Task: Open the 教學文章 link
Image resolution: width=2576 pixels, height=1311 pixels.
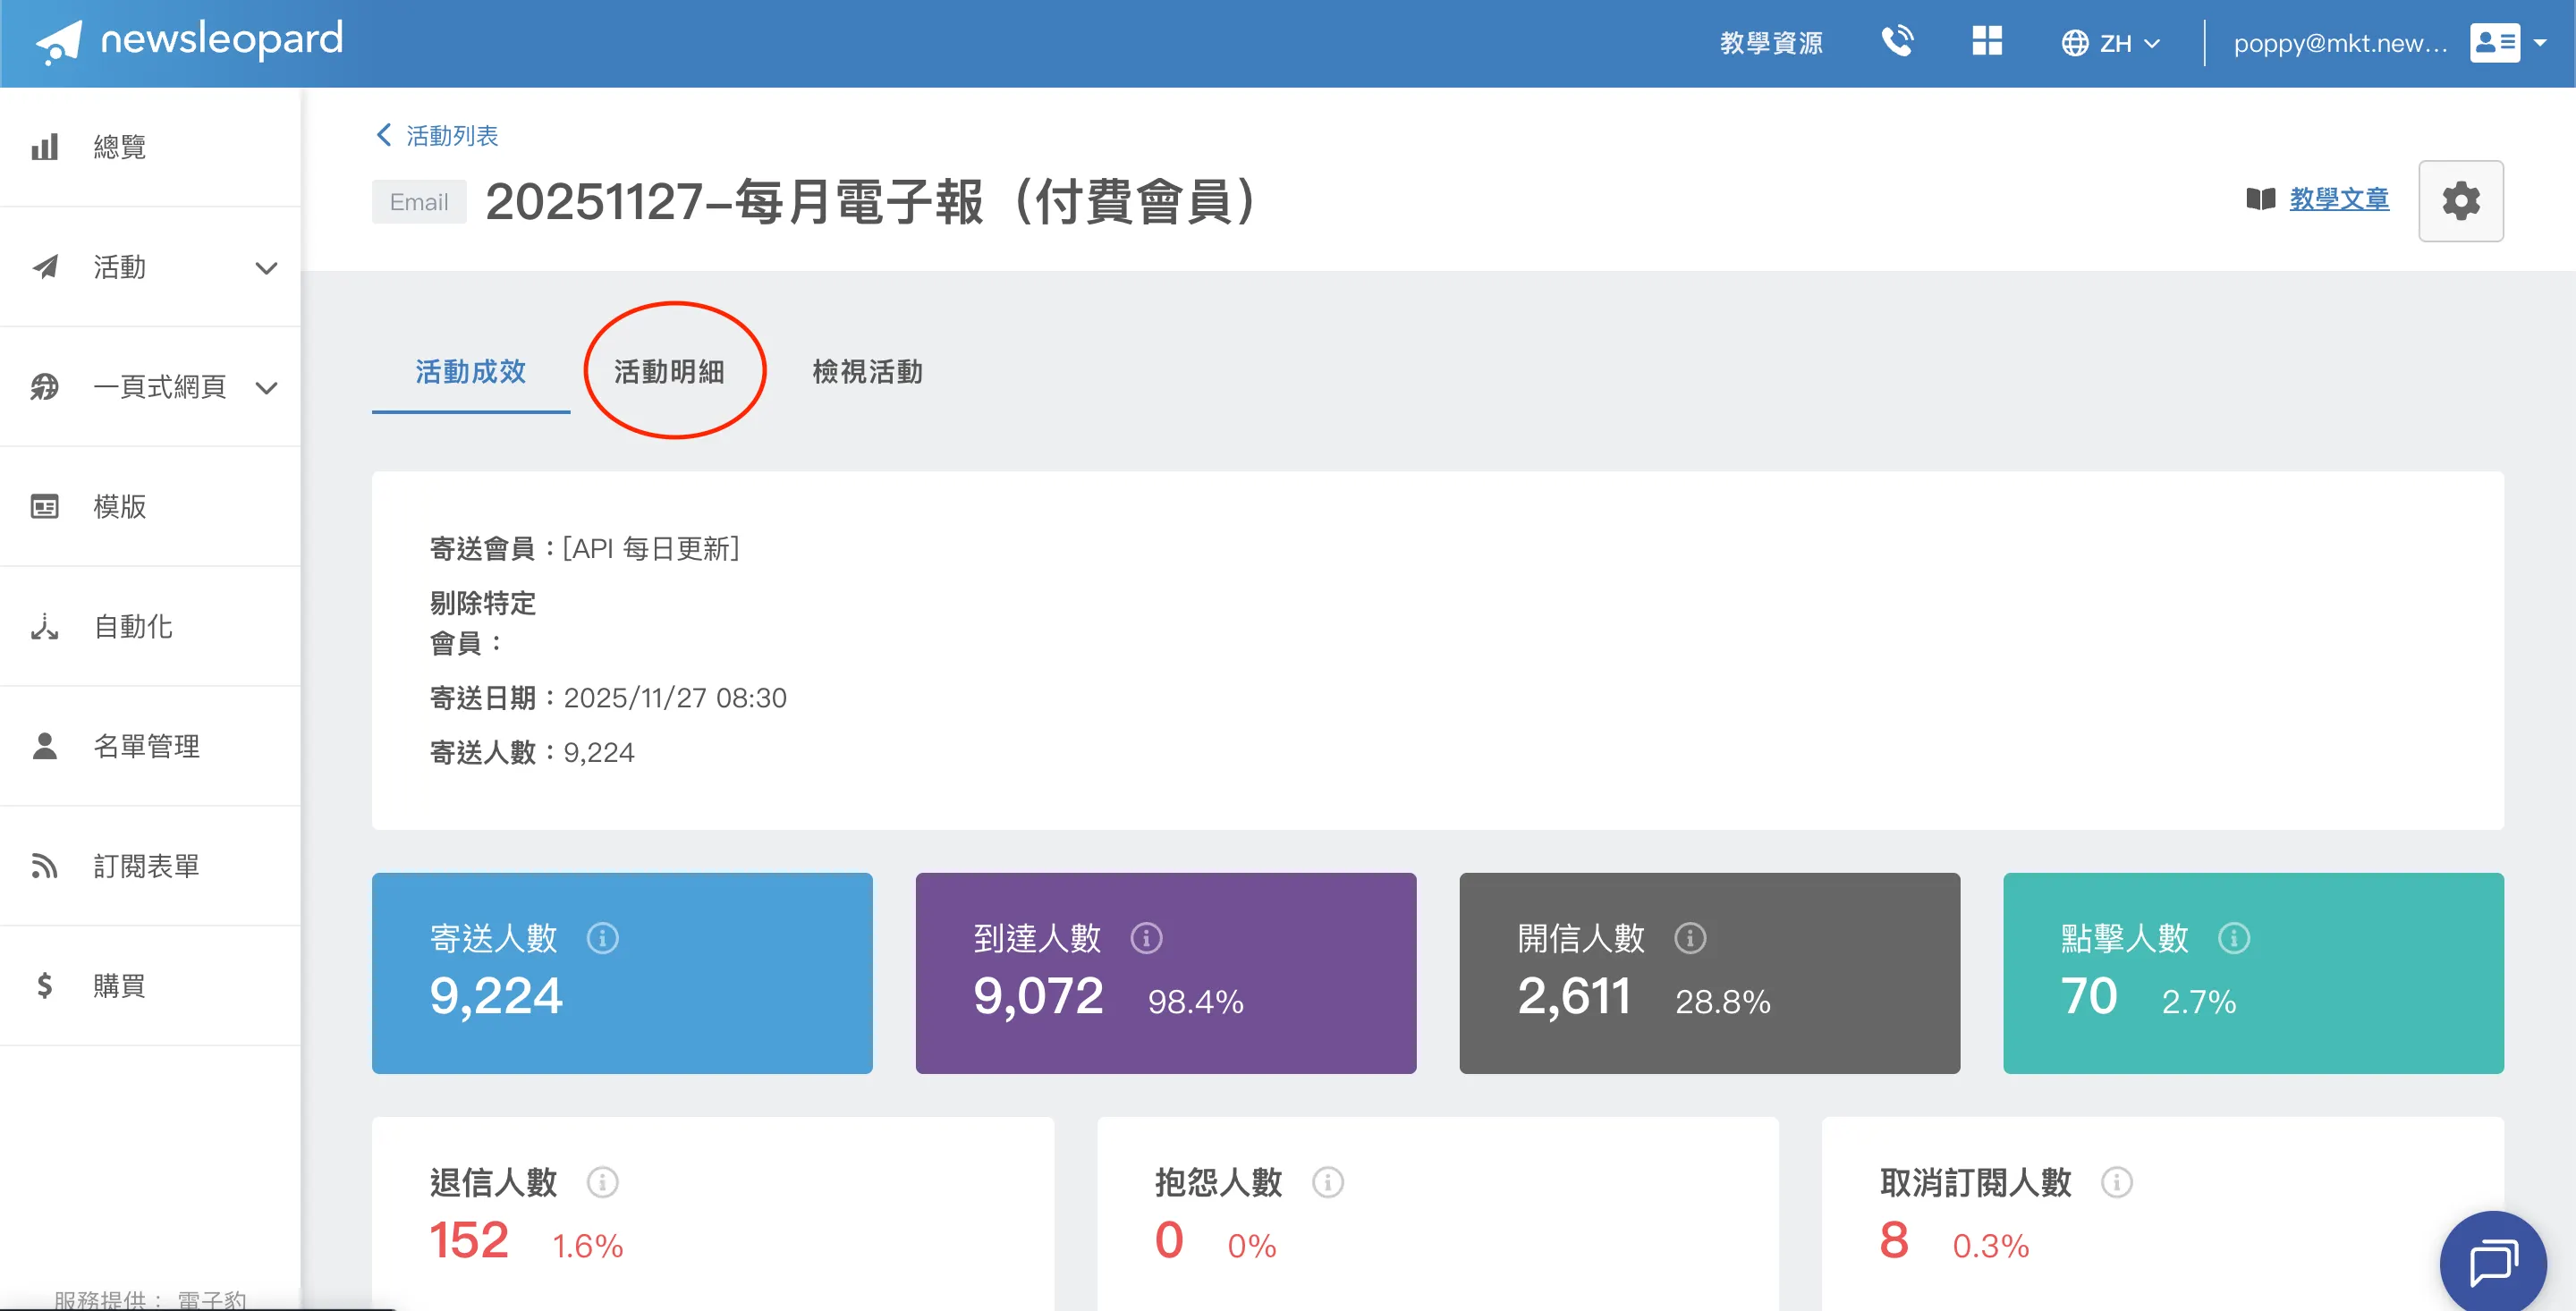Action: [2338, 199]
